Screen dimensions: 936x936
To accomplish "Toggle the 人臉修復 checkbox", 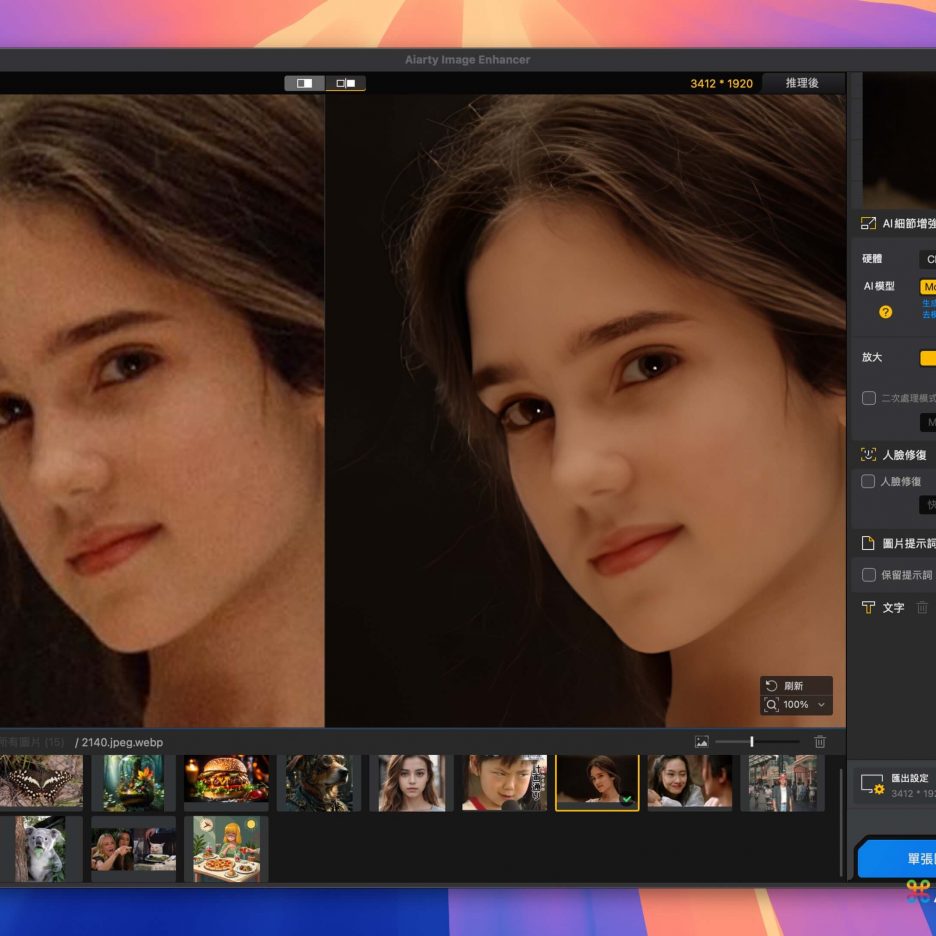I will tap(868, 481).
